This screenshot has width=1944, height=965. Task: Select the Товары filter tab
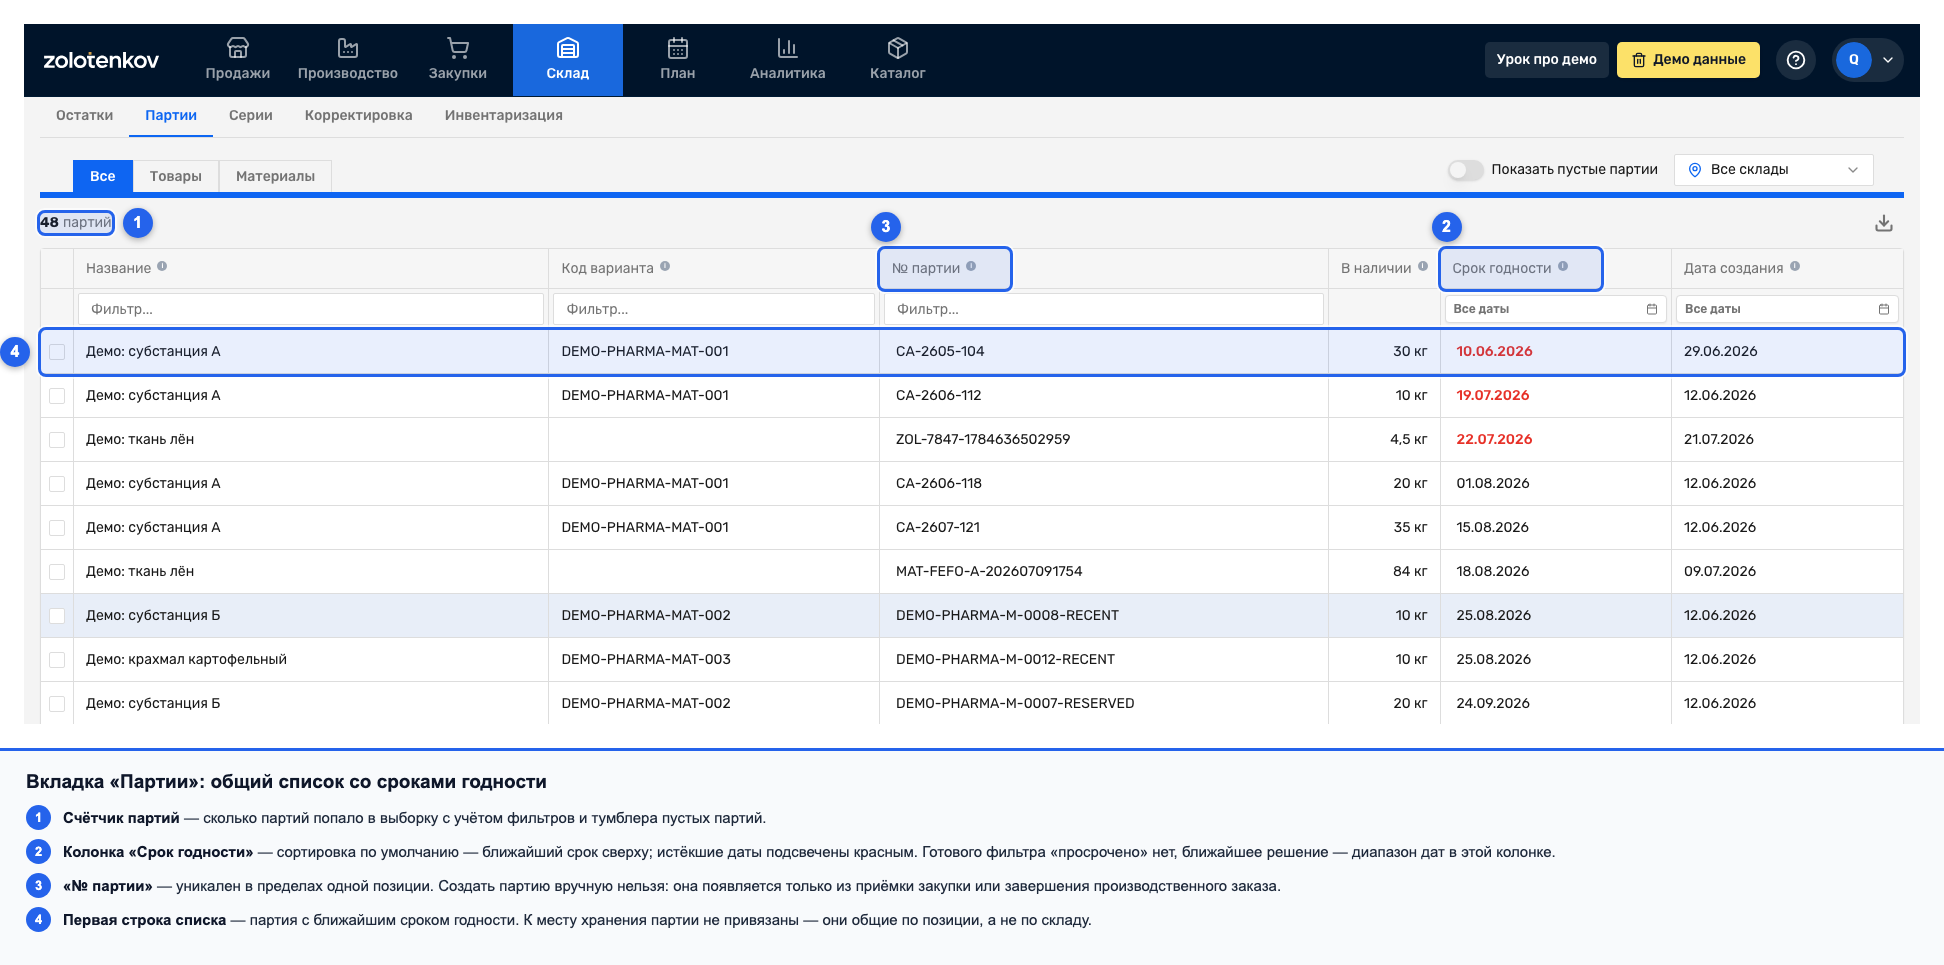click(175, 176)
